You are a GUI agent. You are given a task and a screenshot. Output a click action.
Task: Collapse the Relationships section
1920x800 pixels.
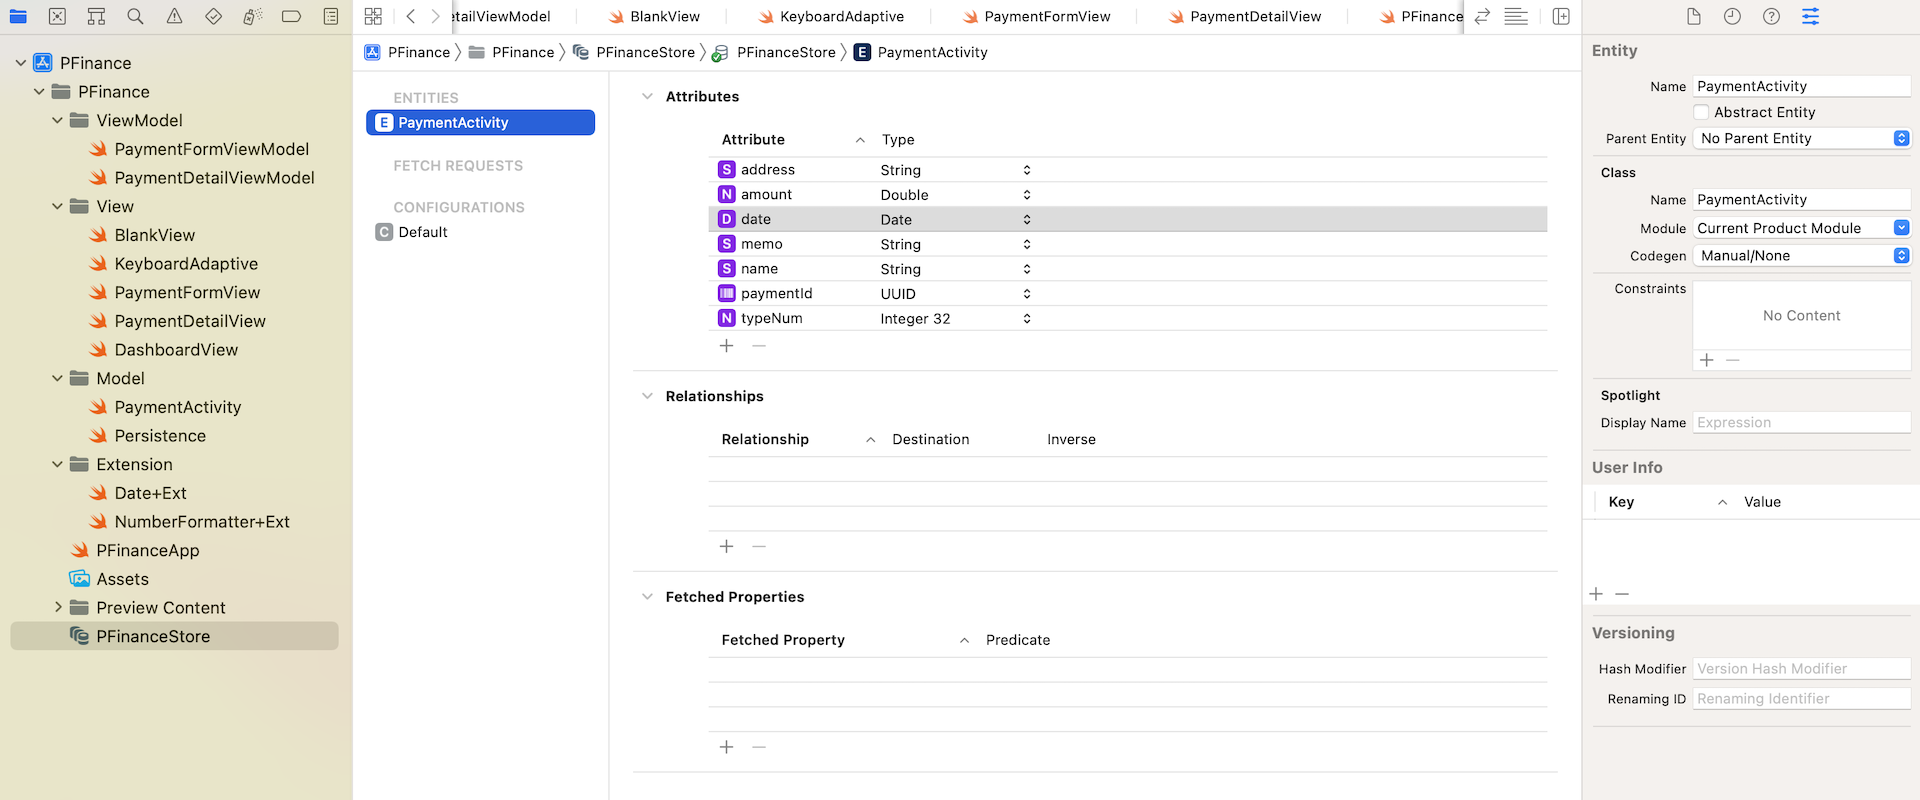647,396
